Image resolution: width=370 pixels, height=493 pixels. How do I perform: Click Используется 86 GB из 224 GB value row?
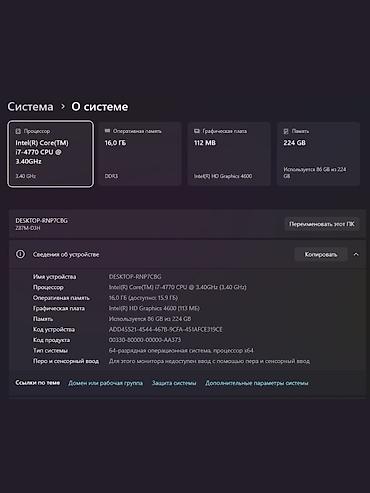point(150,319)
